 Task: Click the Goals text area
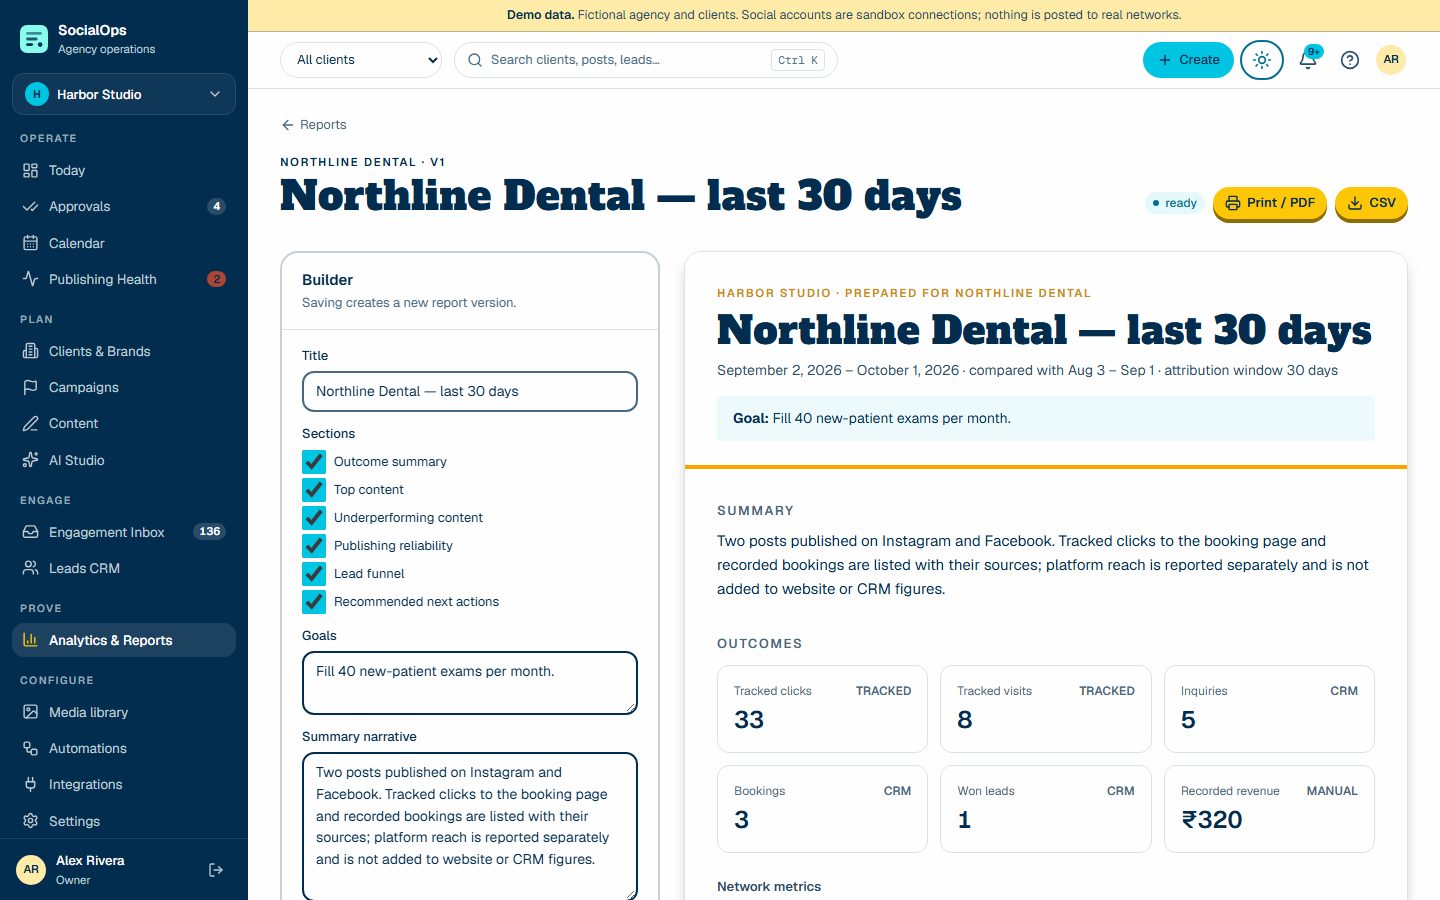470,683
